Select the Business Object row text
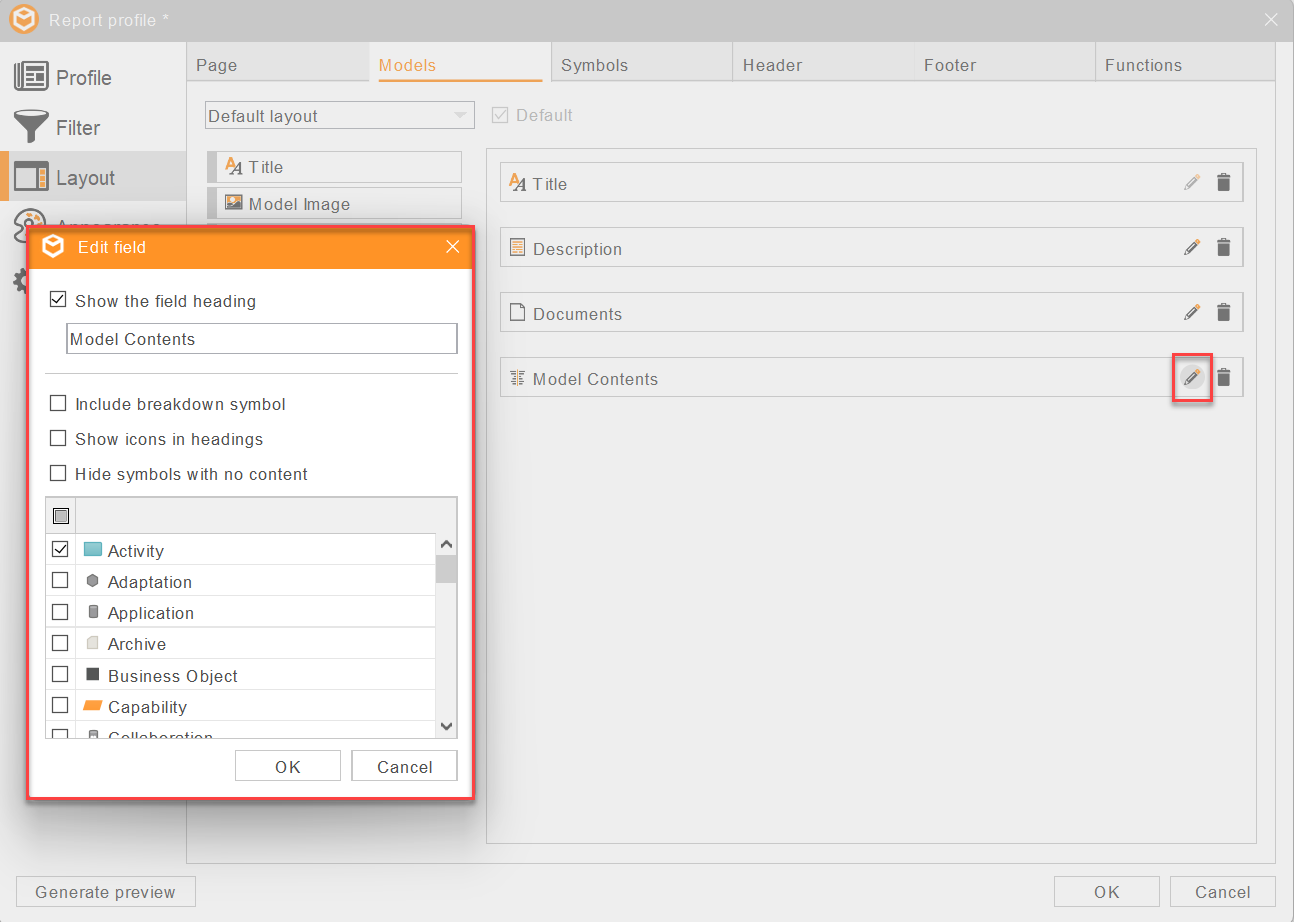Screen dimensions: 1294x922 (x=173, y=676)
